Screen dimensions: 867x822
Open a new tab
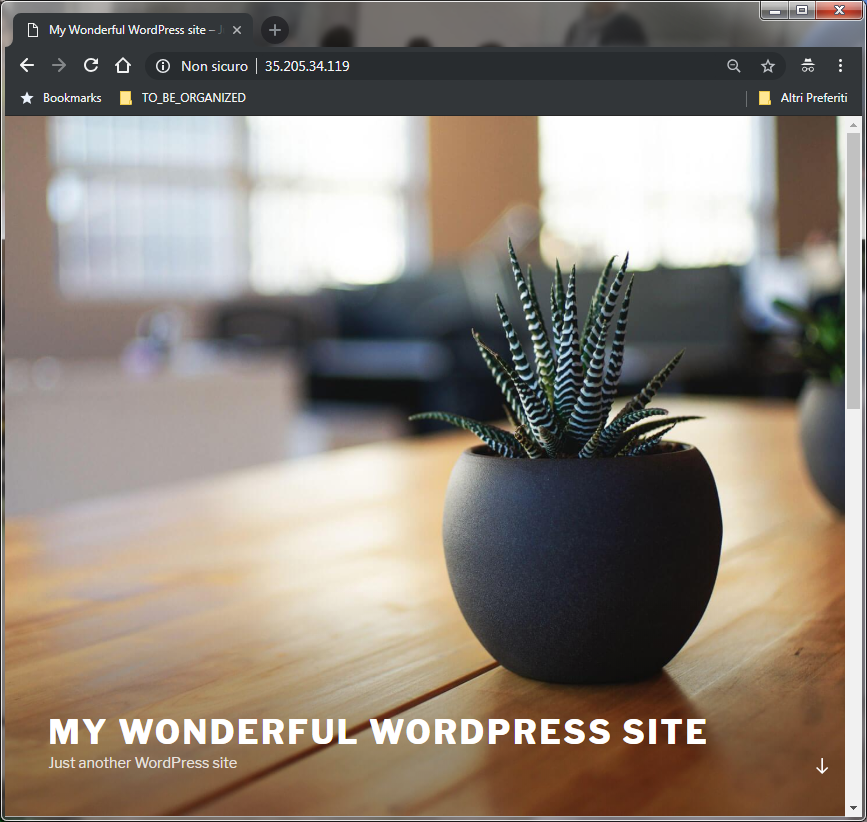[275, 30]
